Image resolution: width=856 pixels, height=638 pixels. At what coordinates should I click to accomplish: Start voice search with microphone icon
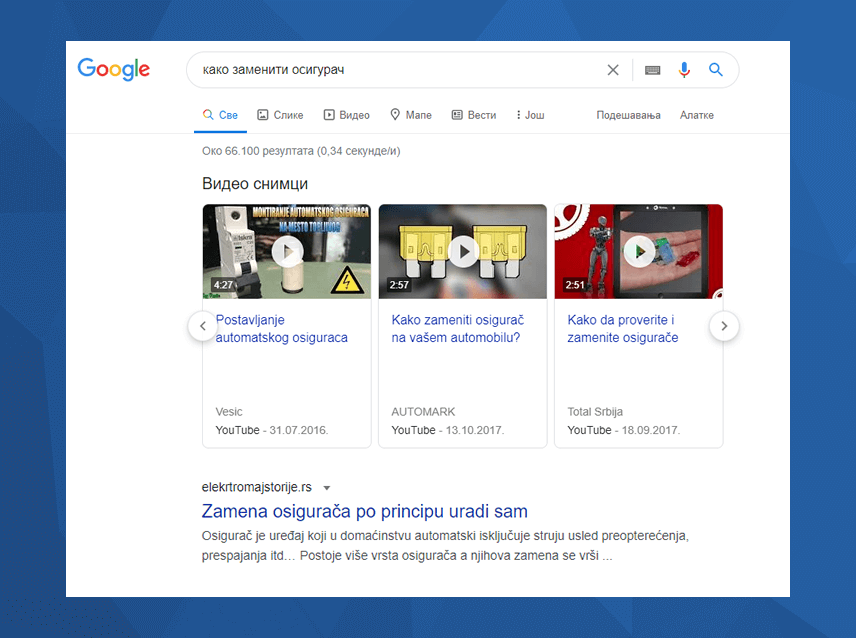pos(684,70)
